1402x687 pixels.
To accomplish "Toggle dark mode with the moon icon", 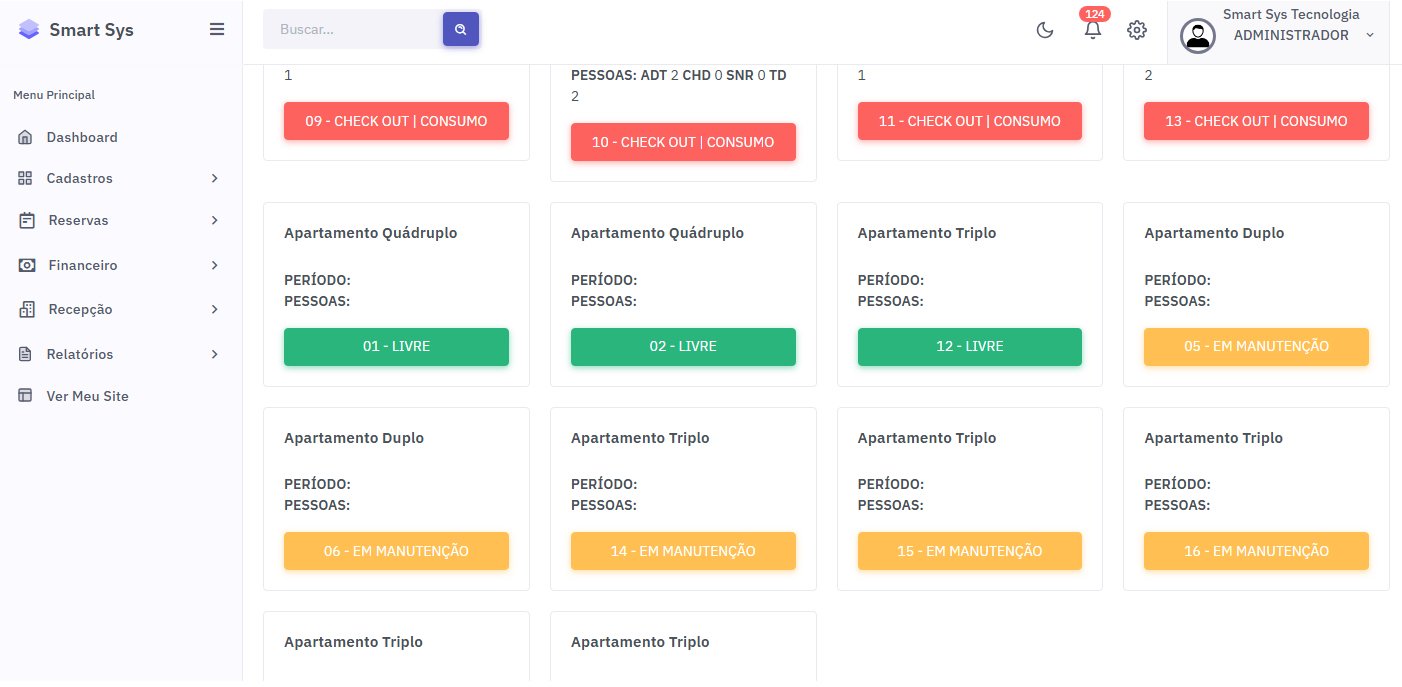I will [x=1045, y=30].
